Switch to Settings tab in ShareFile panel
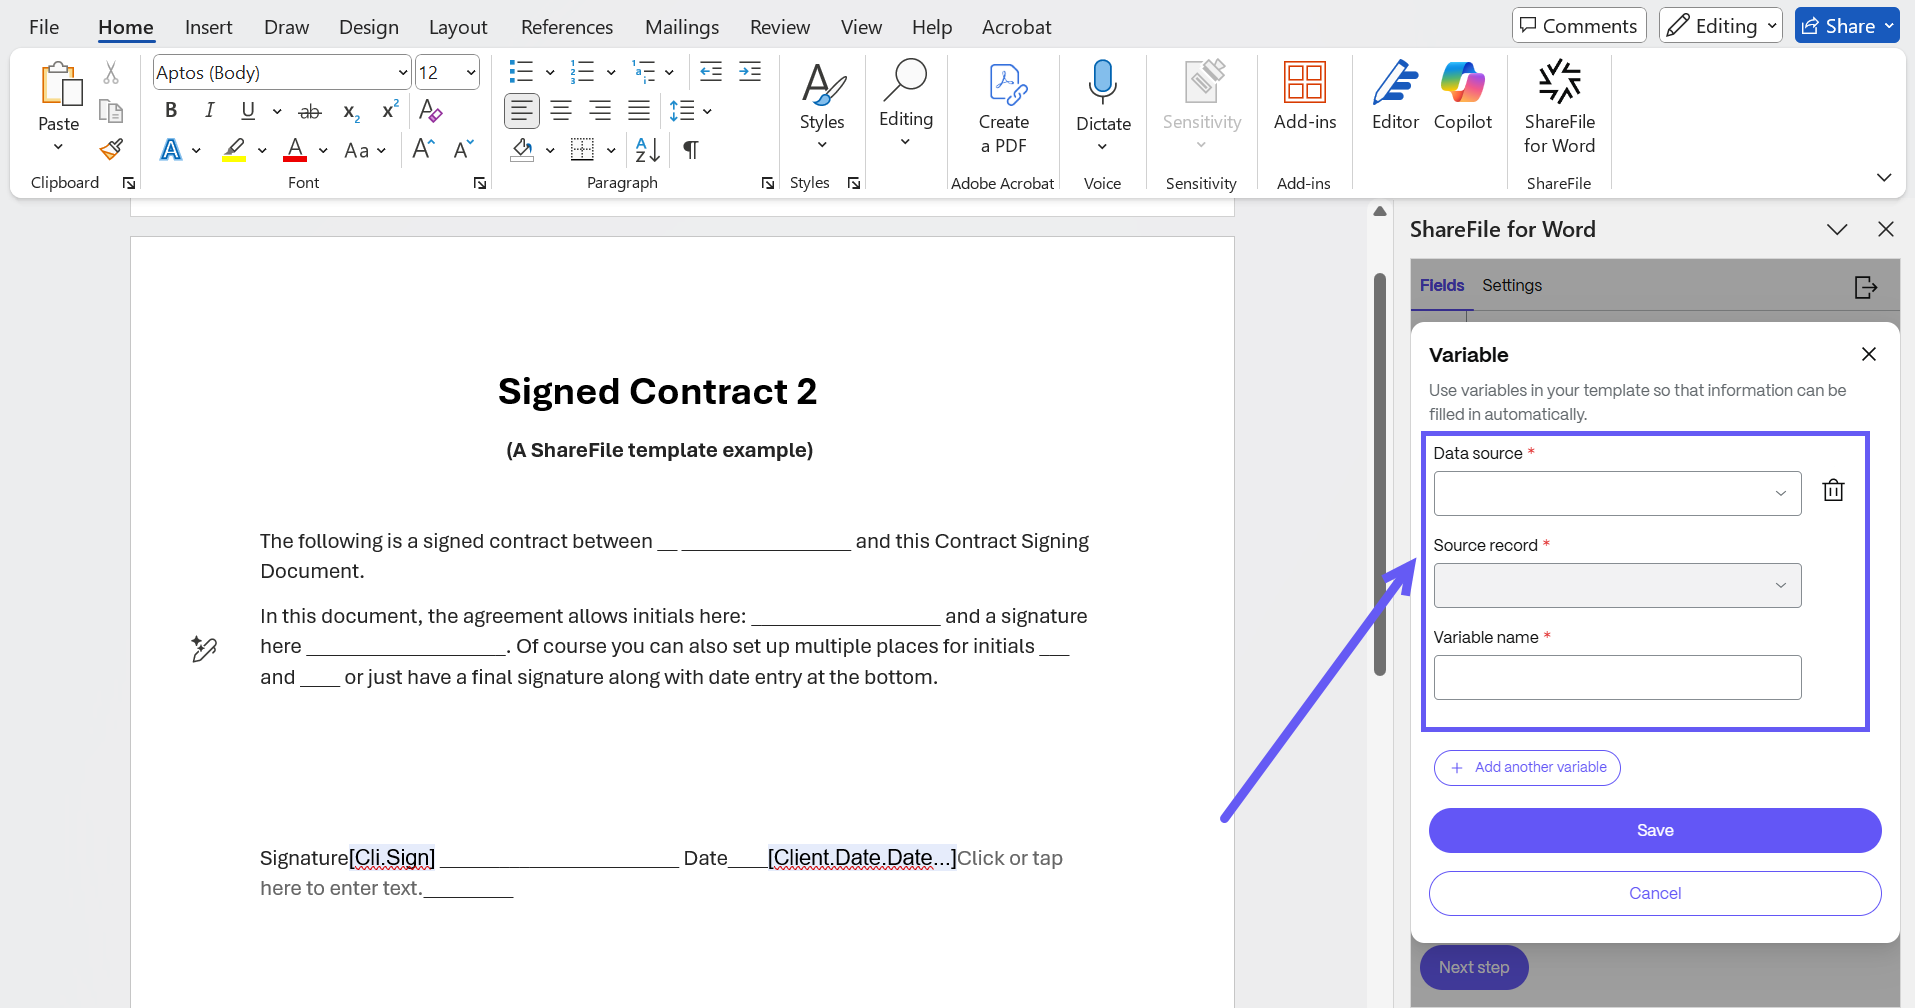The width and height of the screenshot is (1915, 1008). (x=1511, y=286)
